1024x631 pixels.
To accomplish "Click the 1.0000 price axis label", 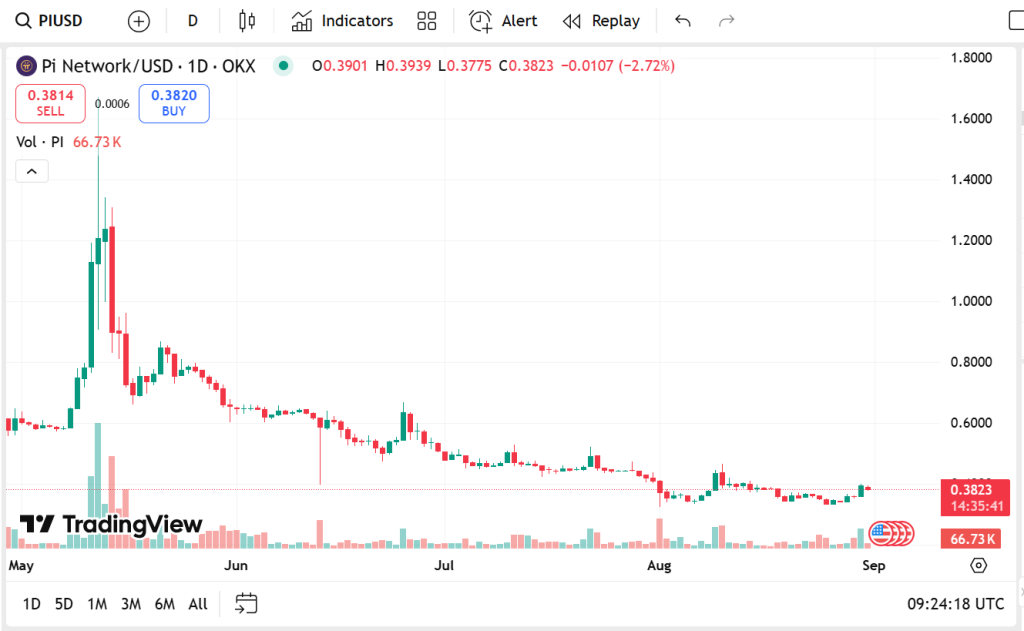I will 971,301.
